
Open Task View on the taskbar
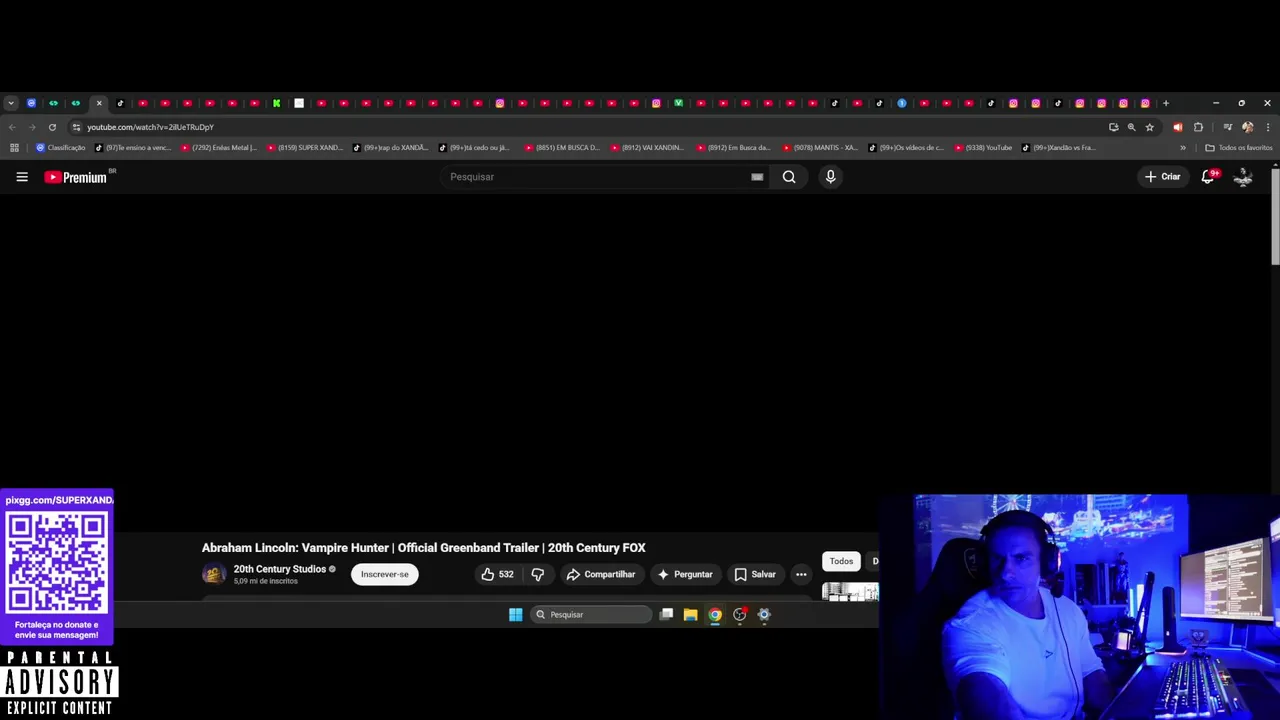pos(666,615)
